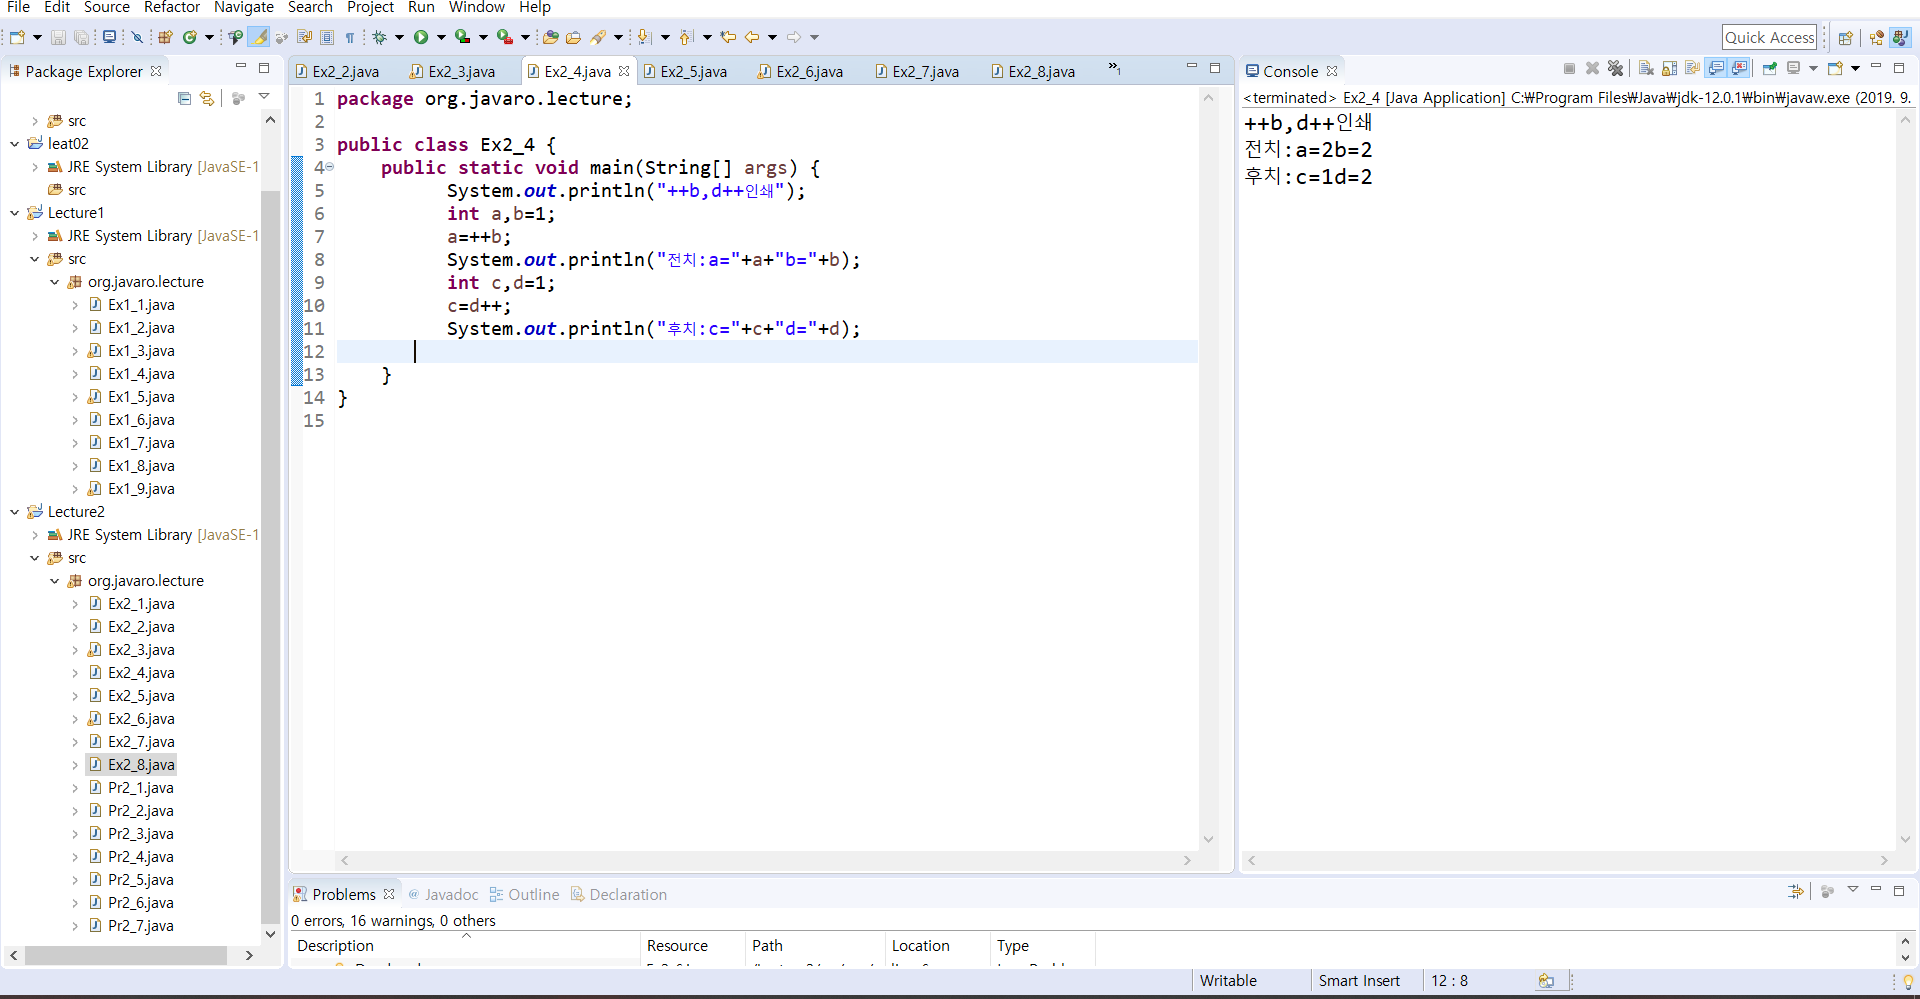
Task: Click the Debug bug icon
Action: click(380, 37)
